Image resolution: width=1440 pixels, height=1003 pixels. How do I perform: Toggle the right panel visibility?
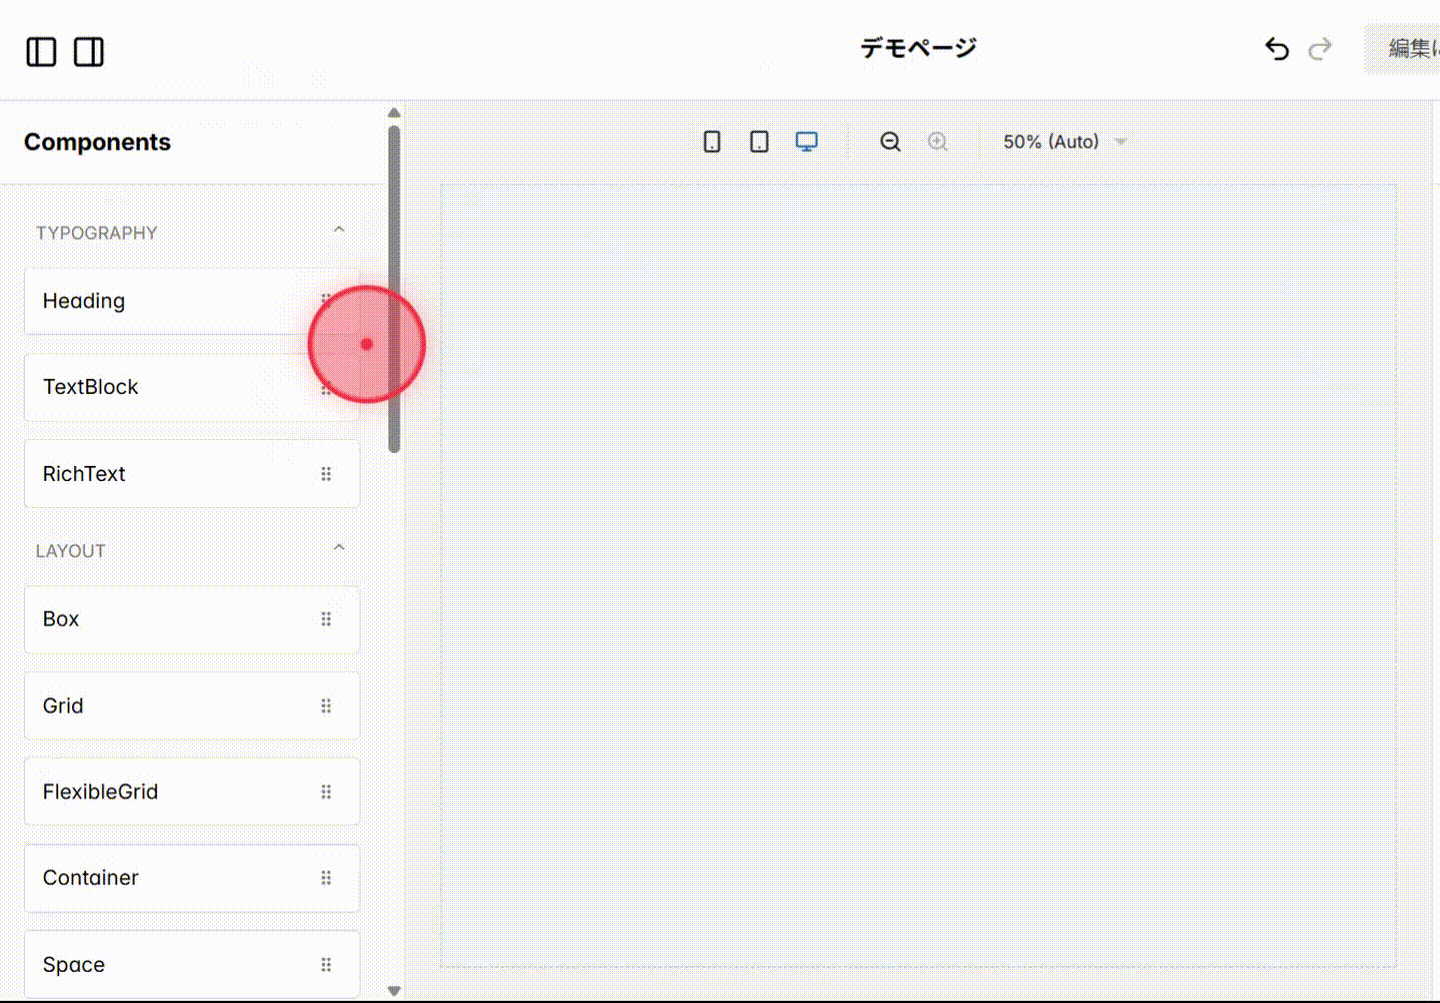pyautogui.click(x=88, y=51)
